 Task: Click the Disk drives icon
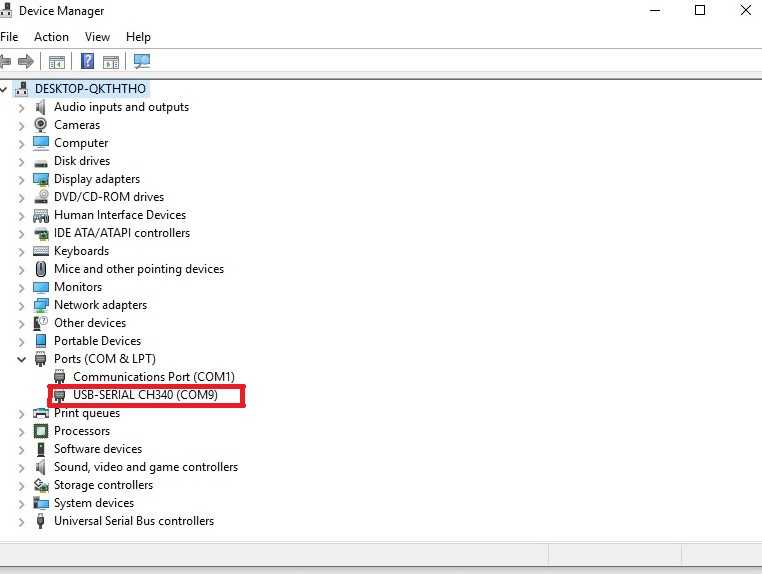[41, 162]
